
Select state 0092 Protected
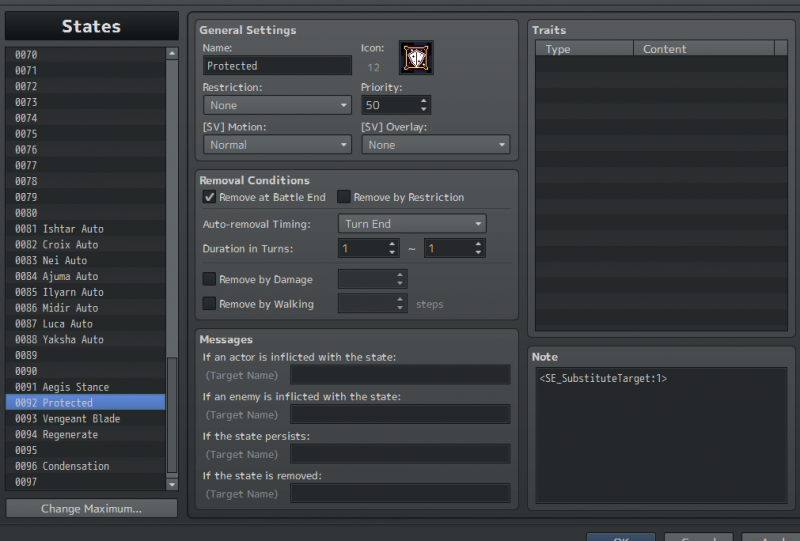pyautogui.click(x=85, y=403)
